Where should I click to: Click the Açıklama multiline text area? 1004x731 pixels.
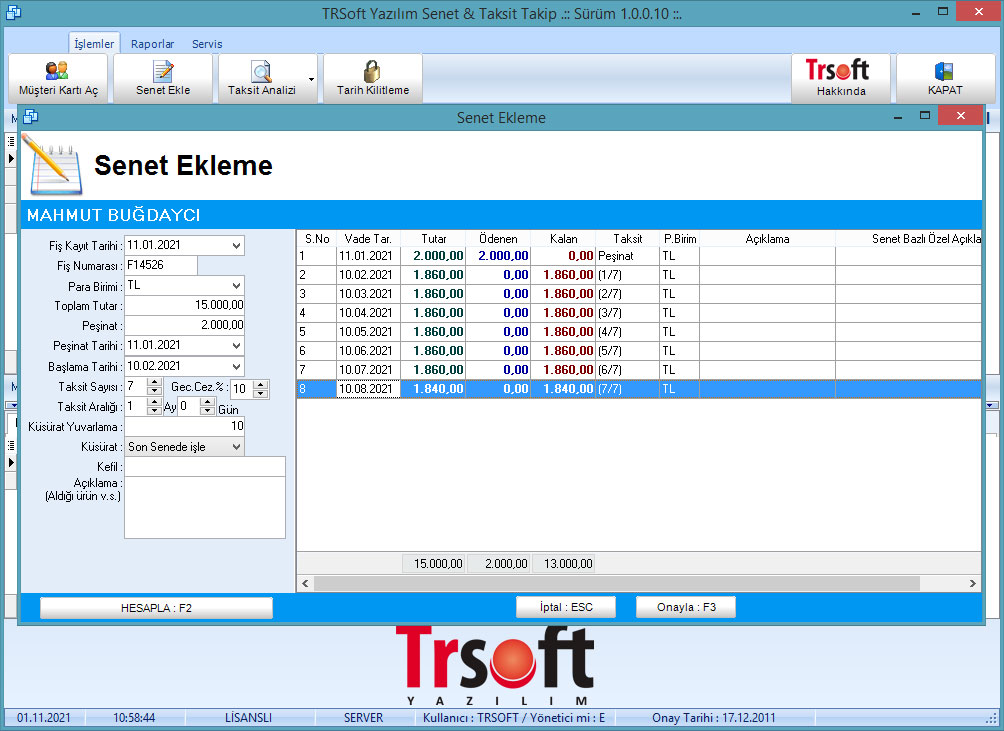pyautogui.click(x=205, y=508)
